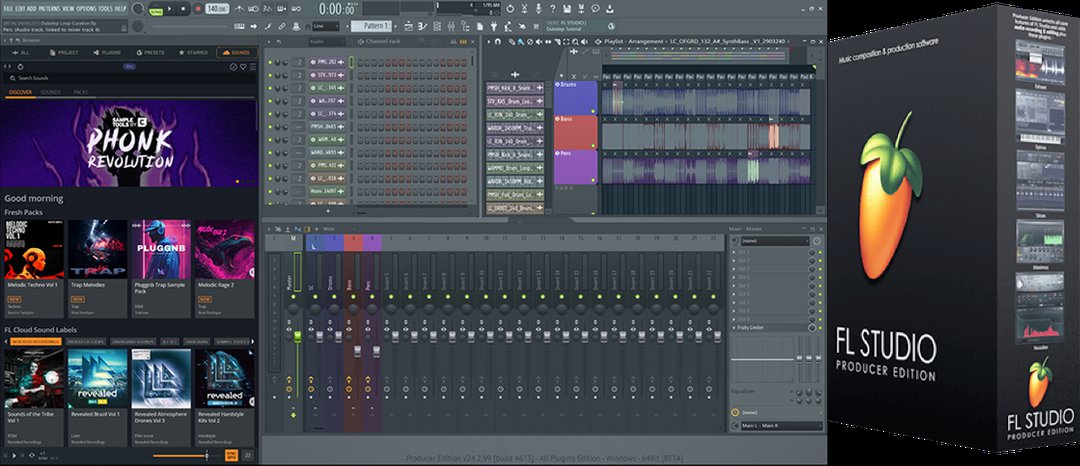This screenshot has height=466, width=1080.
Task: Select the Drums playlist track header
Action: tap(576, 98)
